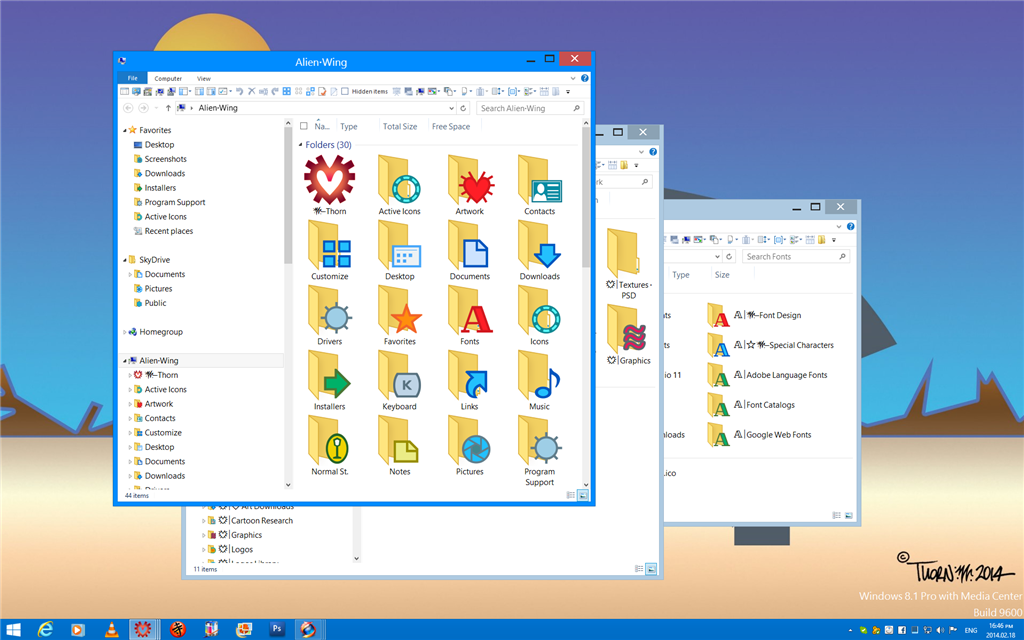Screen dimensions: 1024x640
Task: Click the Windows Start button
Action: coord(13,630)
